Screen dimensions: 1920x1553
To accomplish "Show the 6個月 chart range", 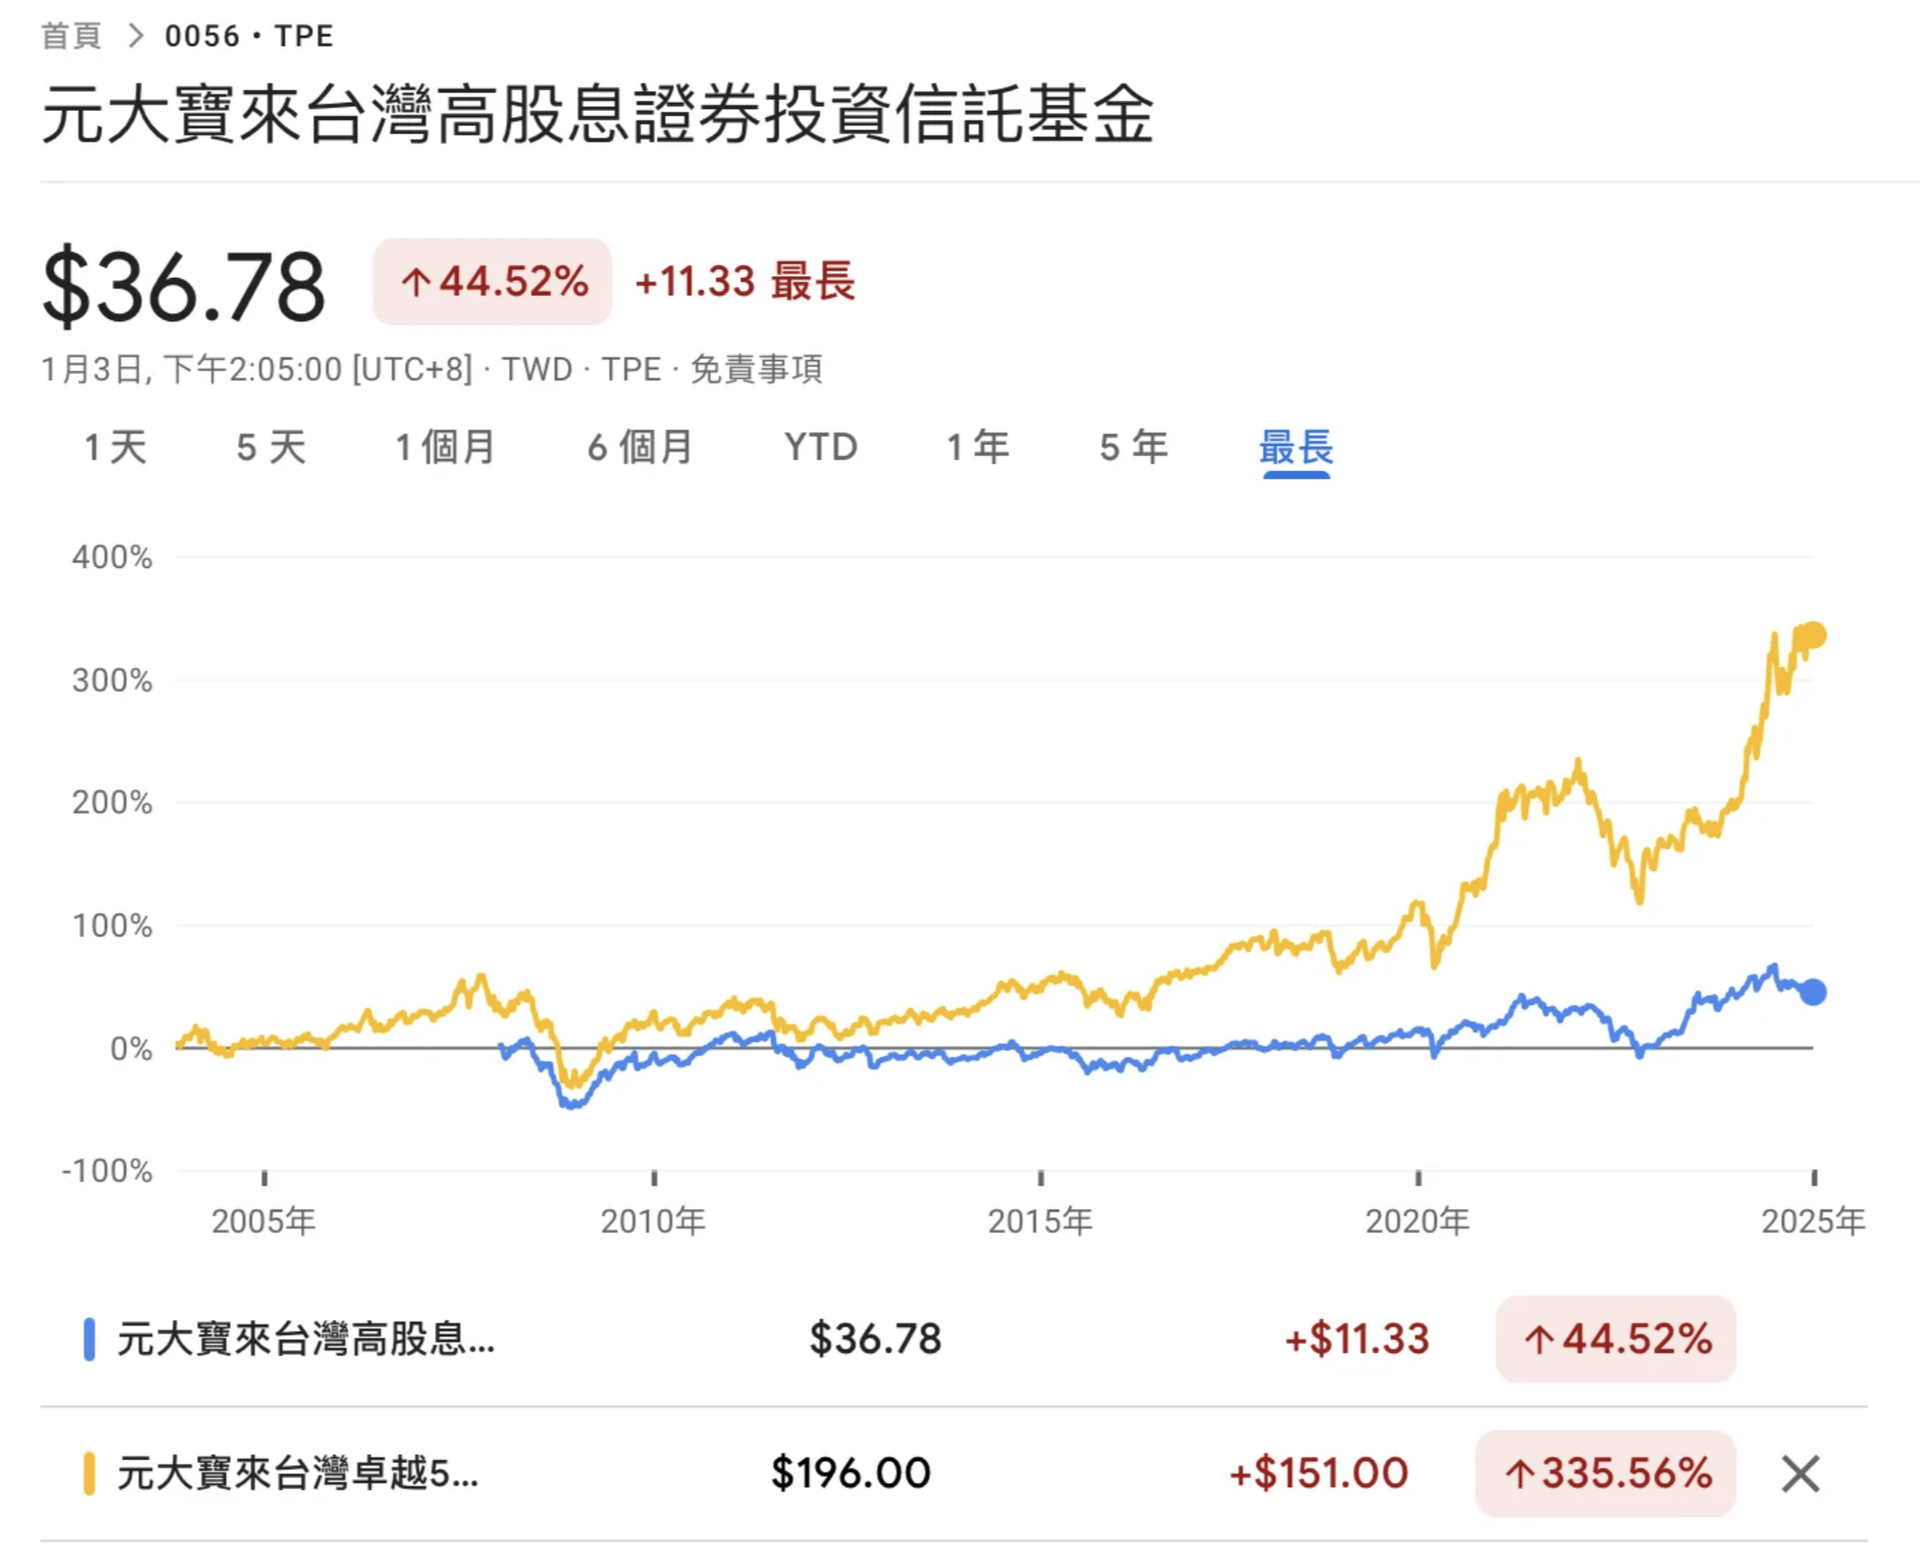I will (x=640, y=447).
